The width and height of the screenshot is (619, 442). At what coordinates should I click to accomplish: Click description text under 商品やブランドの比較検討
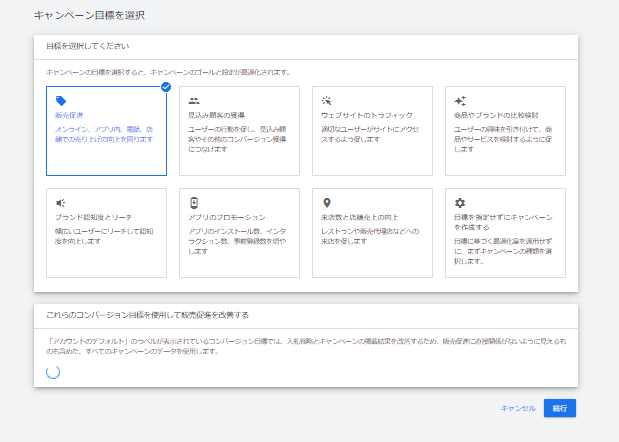pyautogui.click(x=503, y=139)
